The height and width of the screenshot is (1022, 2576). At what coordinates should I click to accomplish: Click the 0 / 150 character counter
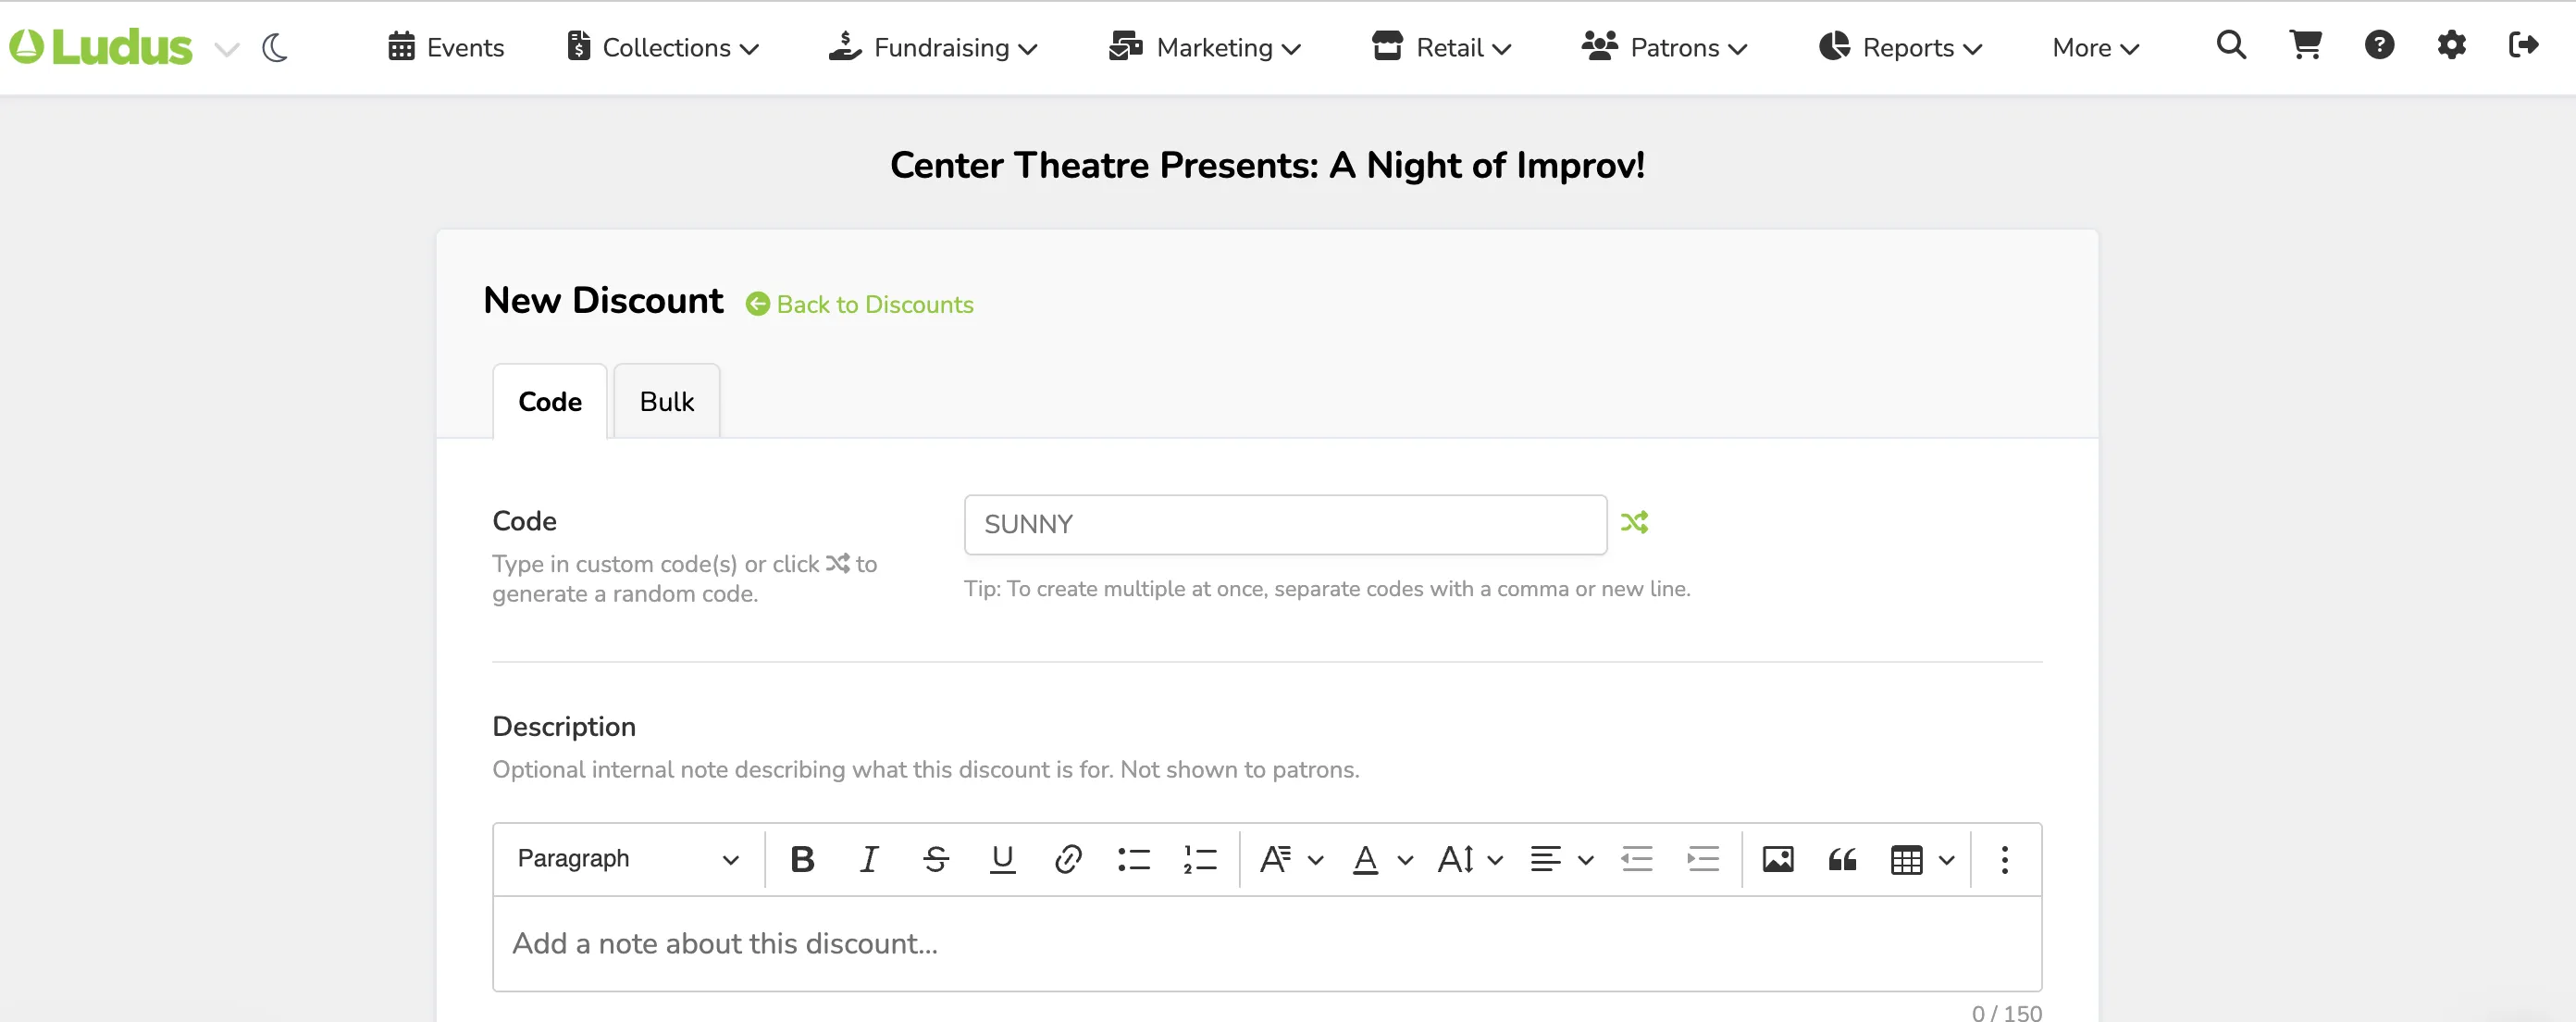pyautogui.click(x=2006, y=1012)
